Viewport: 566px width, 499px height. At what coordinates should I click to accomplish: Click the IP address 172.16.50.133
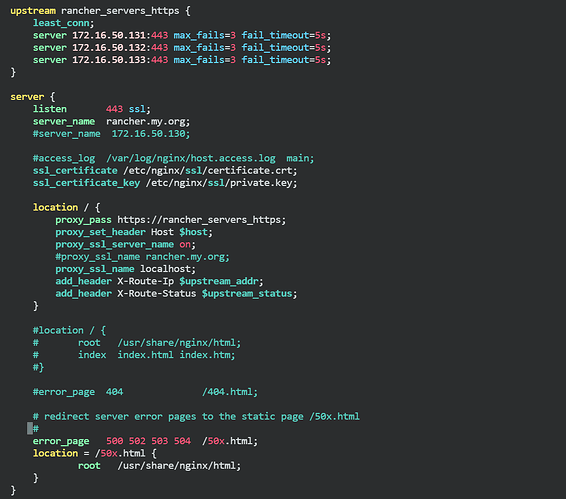coord(109,60)
